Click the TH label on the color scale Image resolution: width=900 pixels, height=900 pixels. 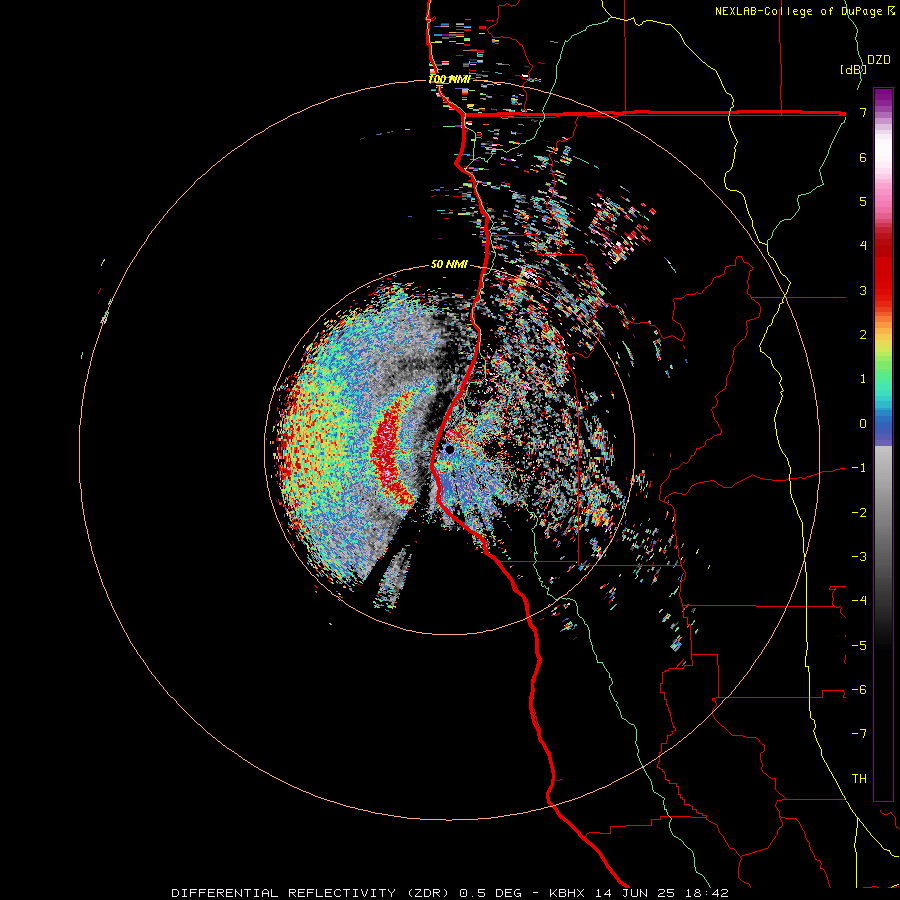pyautogui.click(x=859, y=778)
